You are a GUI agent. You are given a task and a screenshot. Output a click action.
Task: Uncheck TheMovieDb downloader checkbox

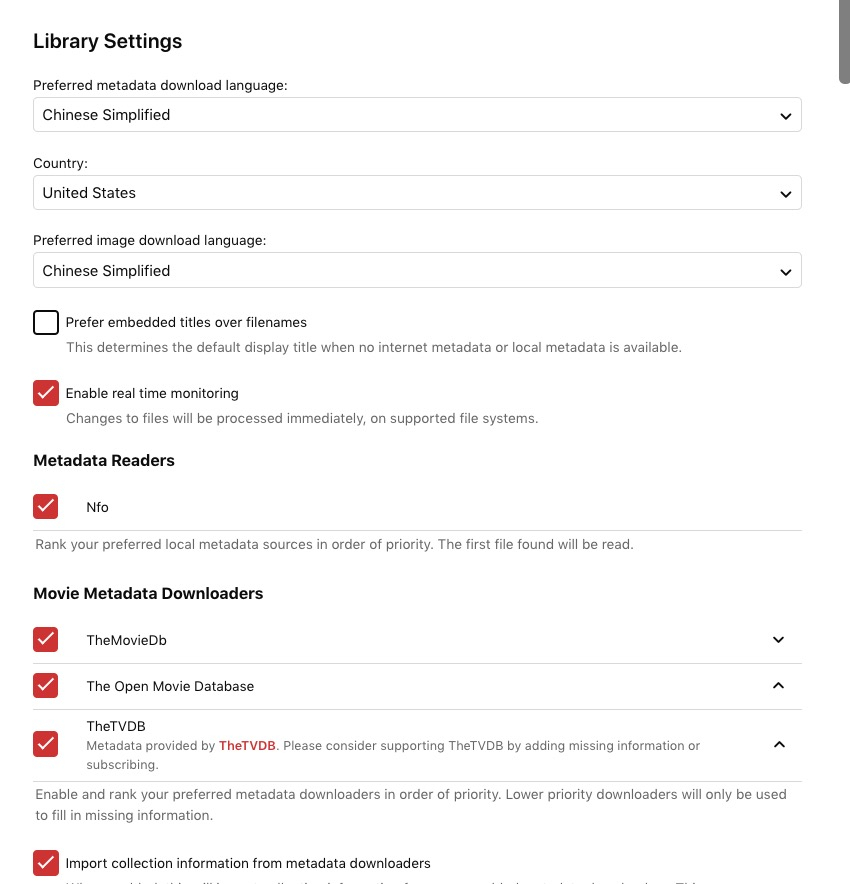46,640
